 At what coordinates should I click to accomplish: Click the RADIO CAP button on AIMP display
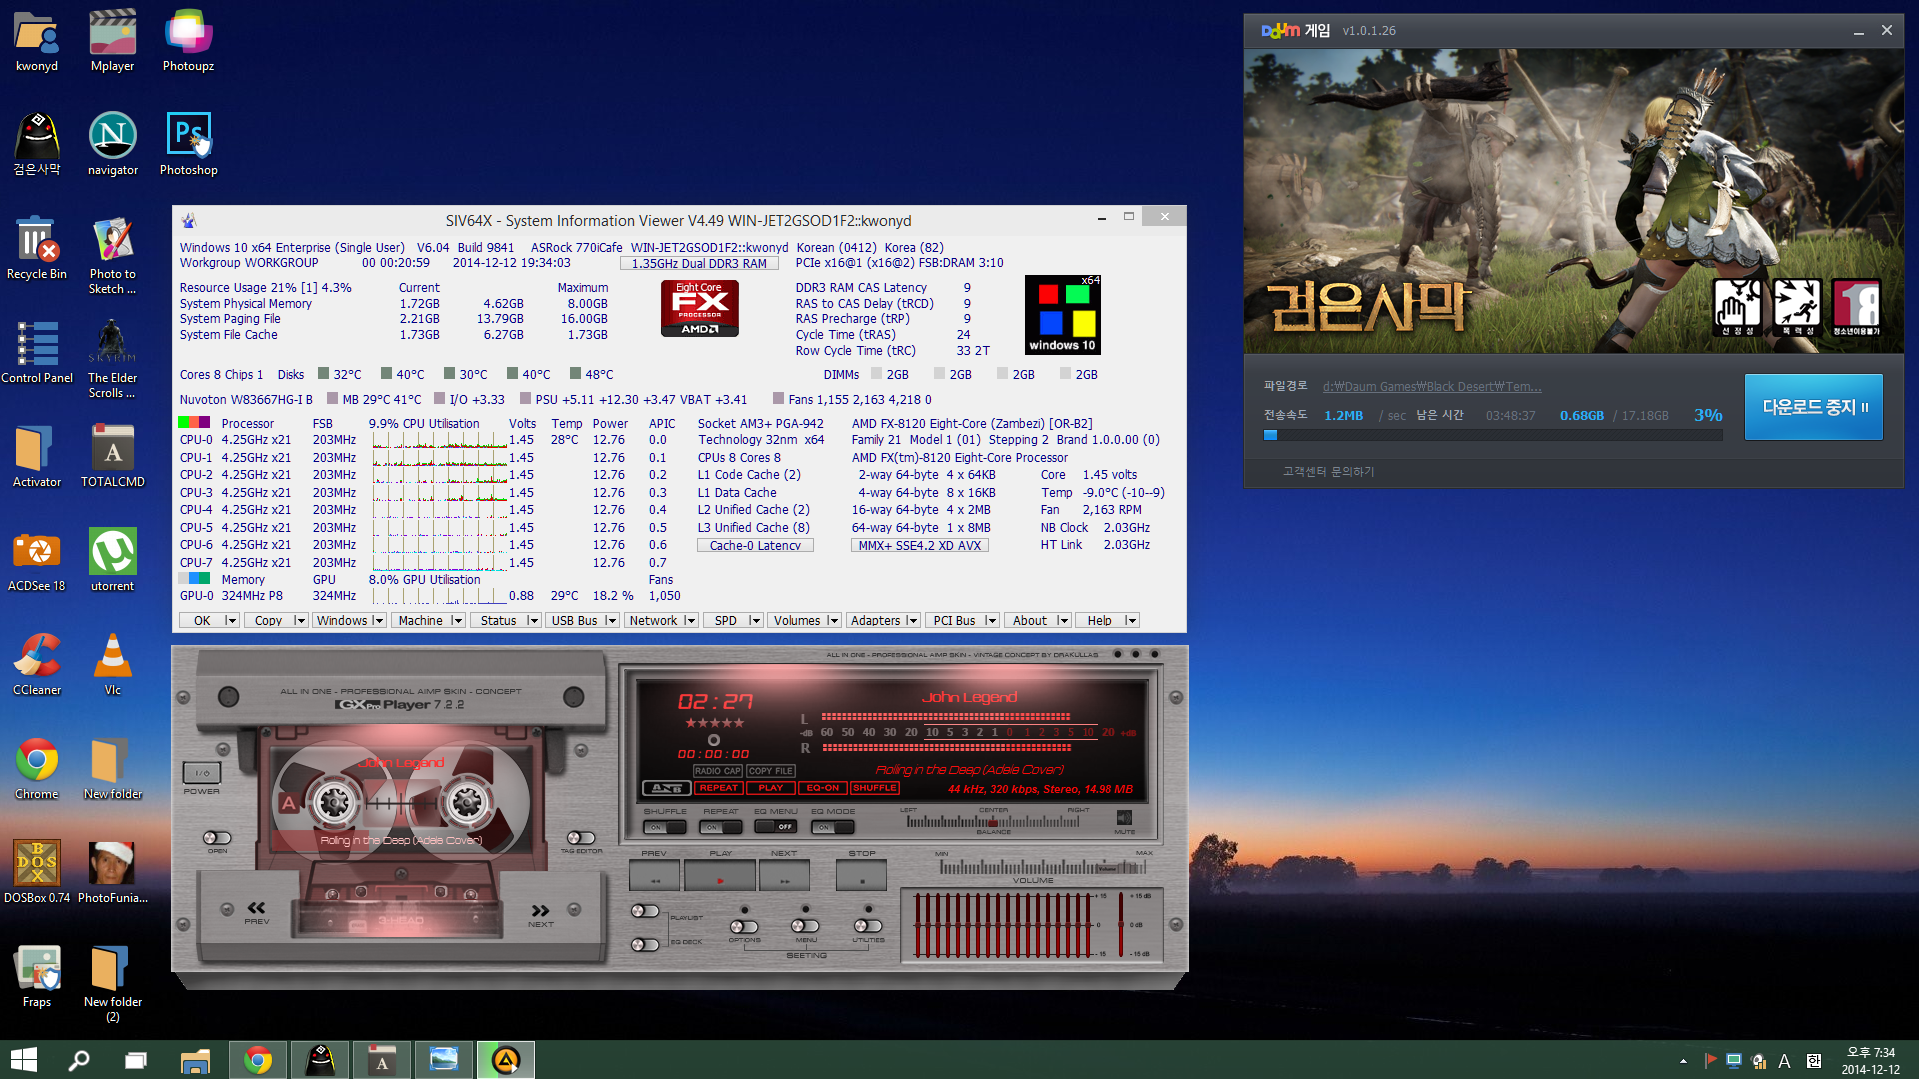tap(717, 771)
